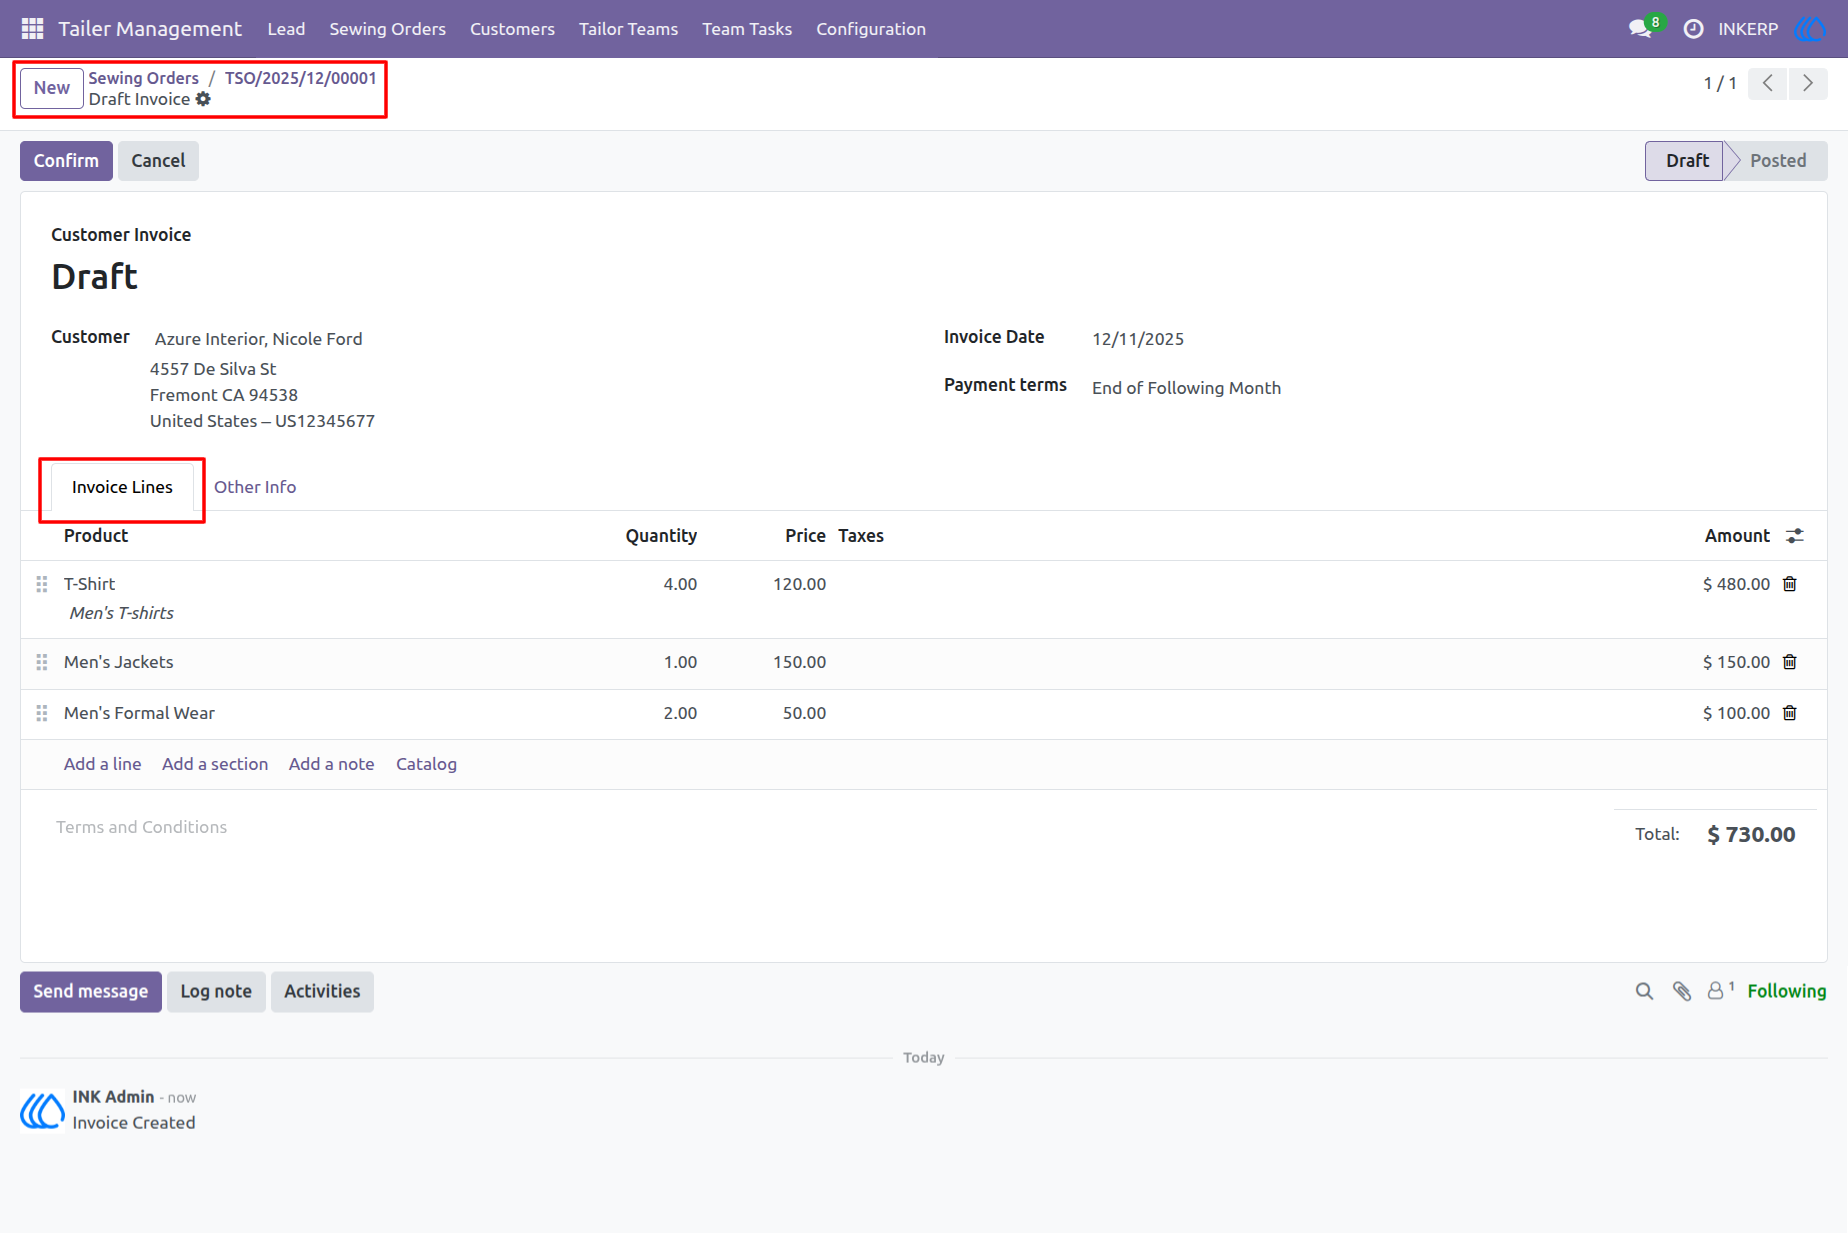Open the messages conversation icon
Viewport: 1848px width, 1235px height.
[1640, 29]
